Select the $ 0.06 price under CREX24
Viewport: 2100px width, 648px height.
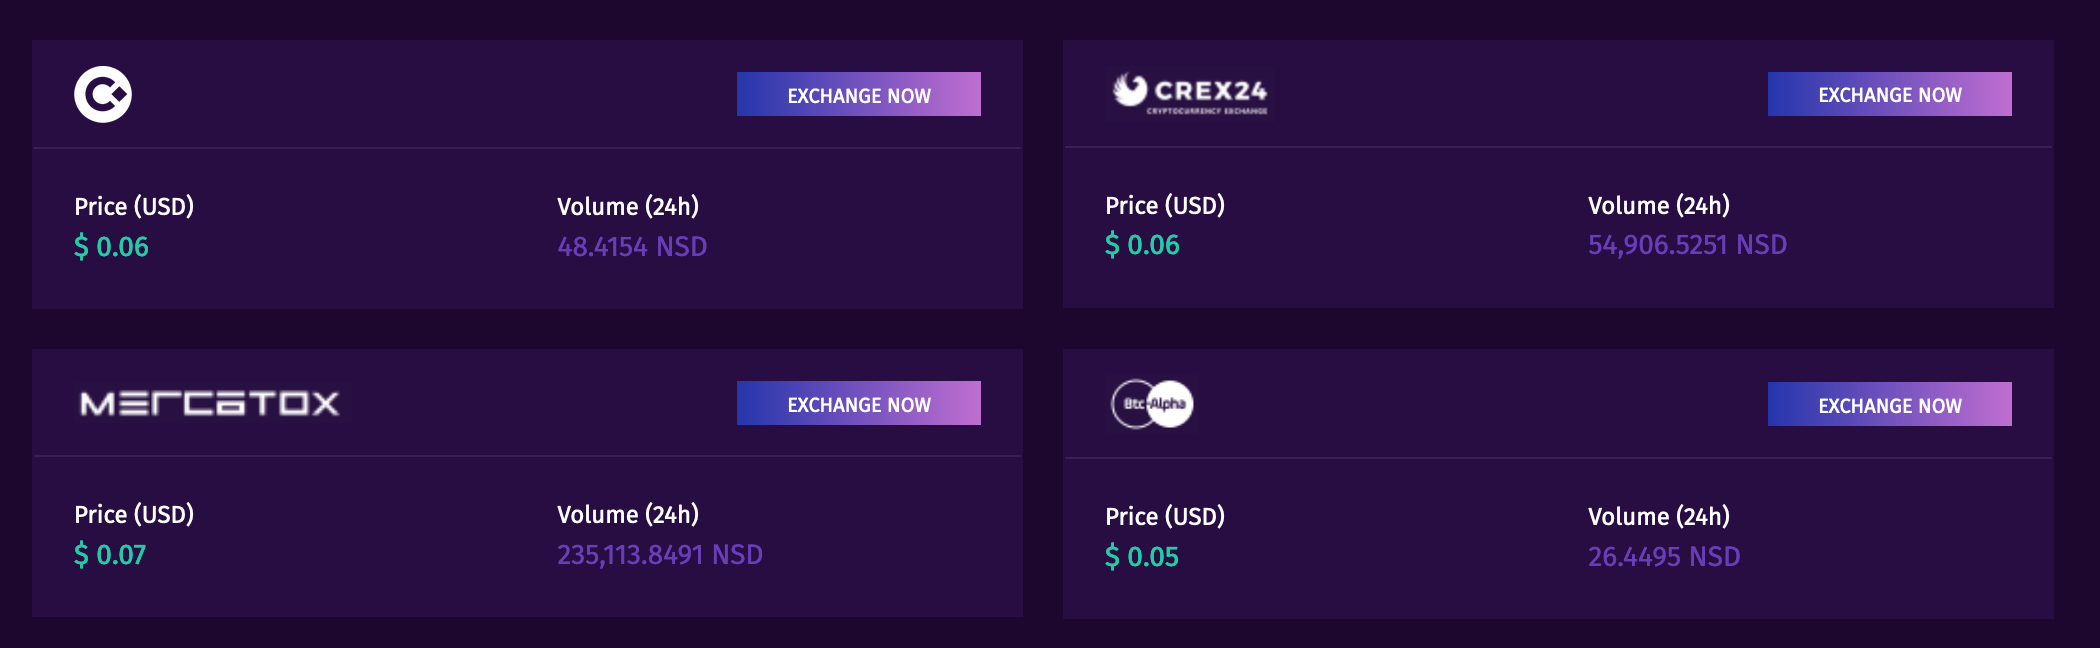[1142, 245]
